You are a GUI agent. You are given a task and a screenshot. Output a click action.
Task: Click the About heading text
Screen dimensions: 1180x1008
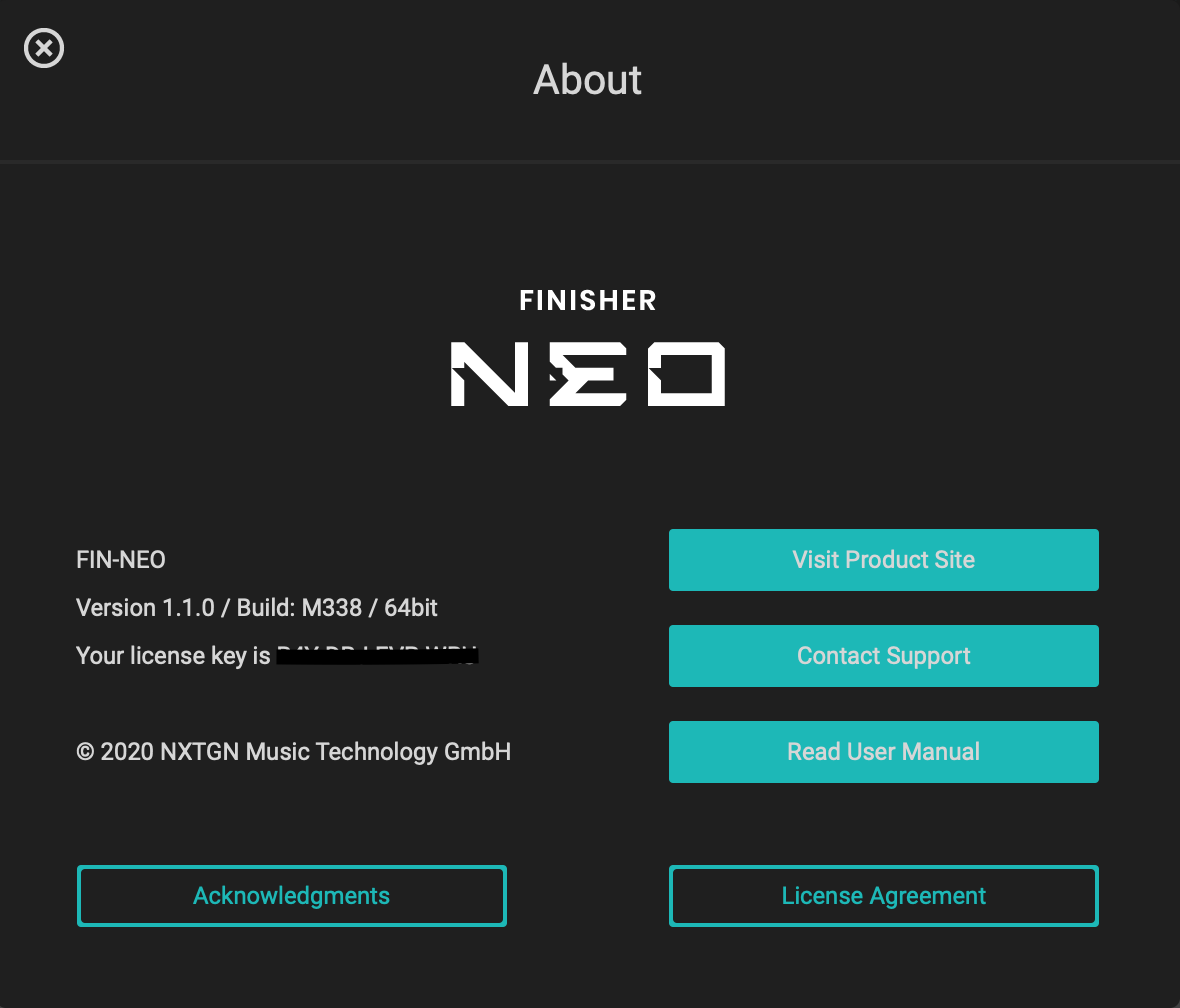[x=587, y=80]
